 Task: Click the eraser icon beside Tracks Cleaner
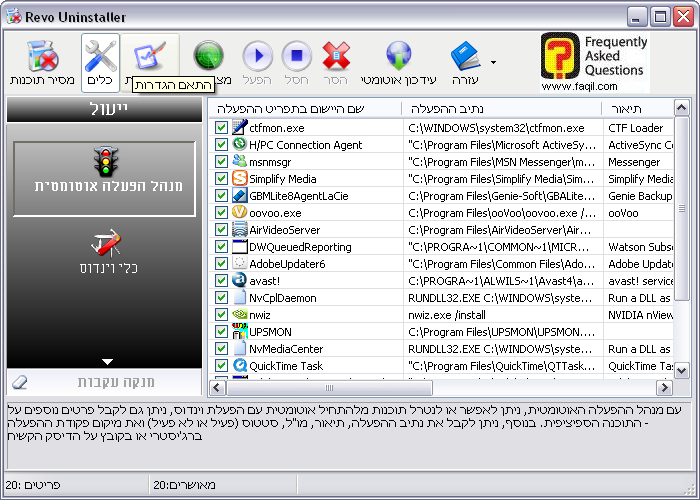click(x=20, y=382)
